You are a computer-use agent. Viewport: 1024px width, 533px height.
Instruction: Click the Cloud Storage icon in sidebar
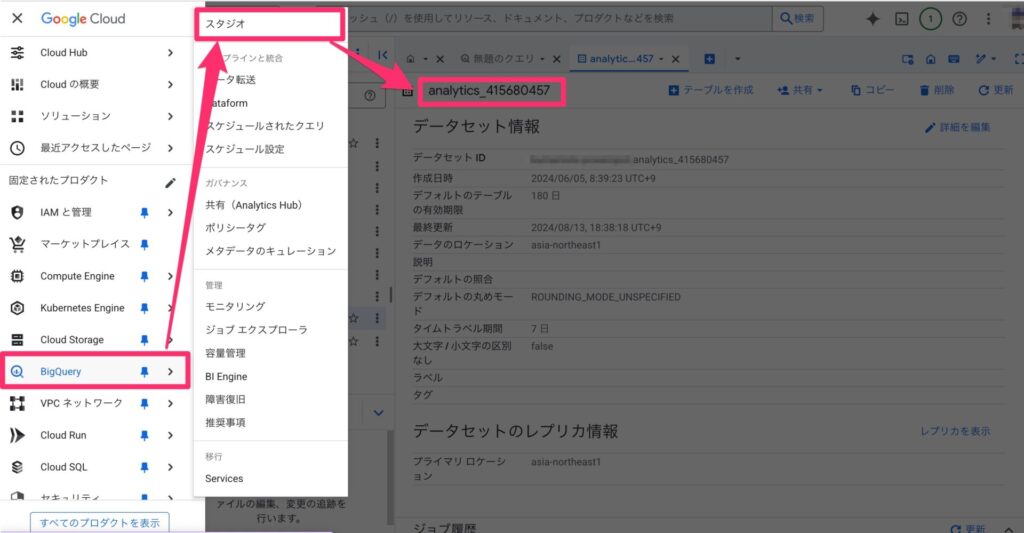click(17, 340)
